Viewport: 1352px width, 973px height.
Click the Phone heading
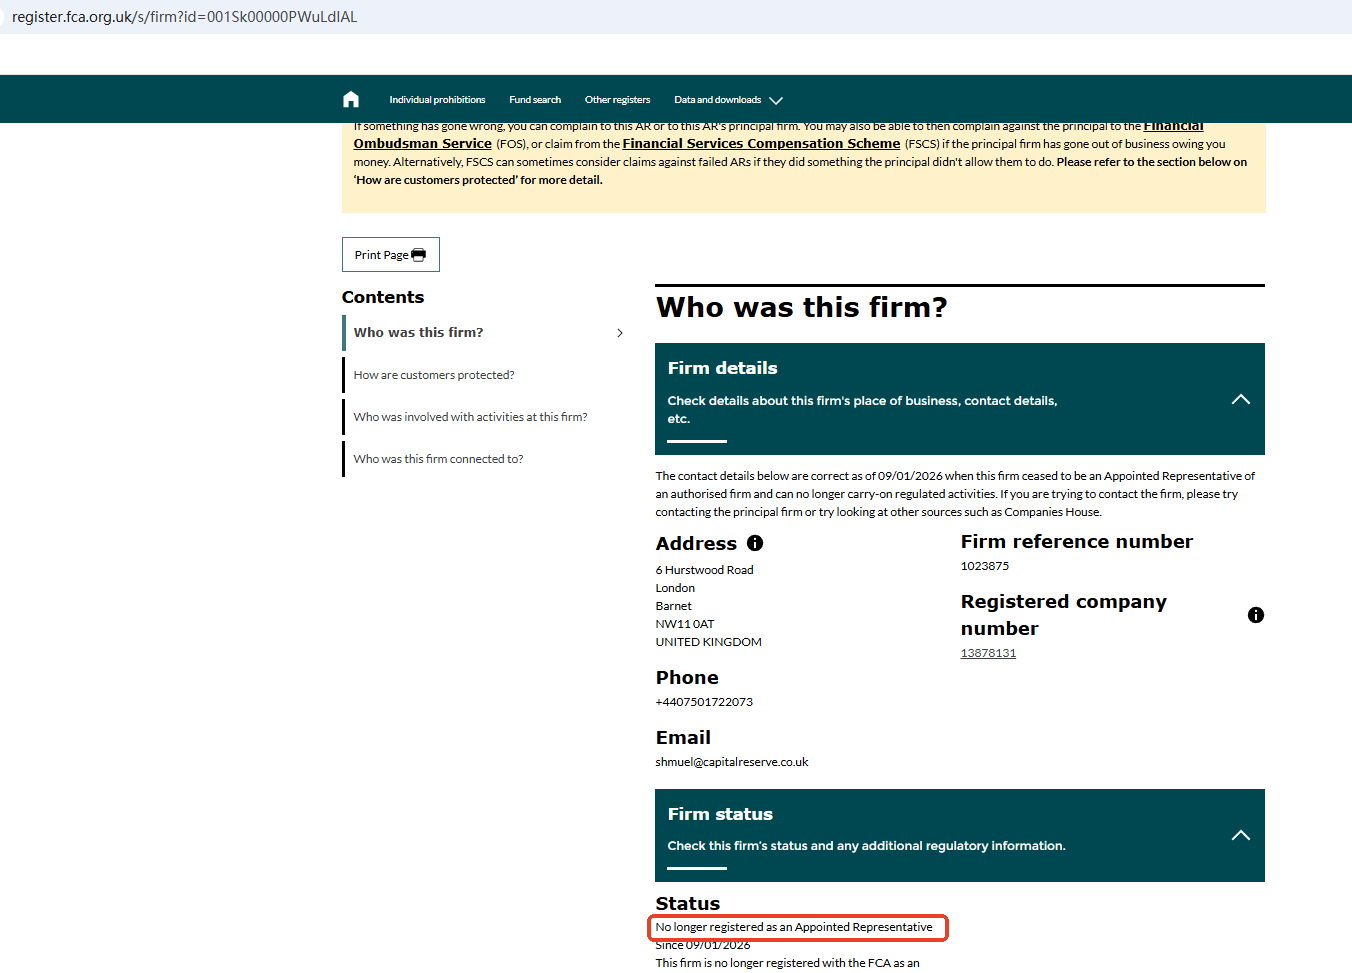(687, 677)
